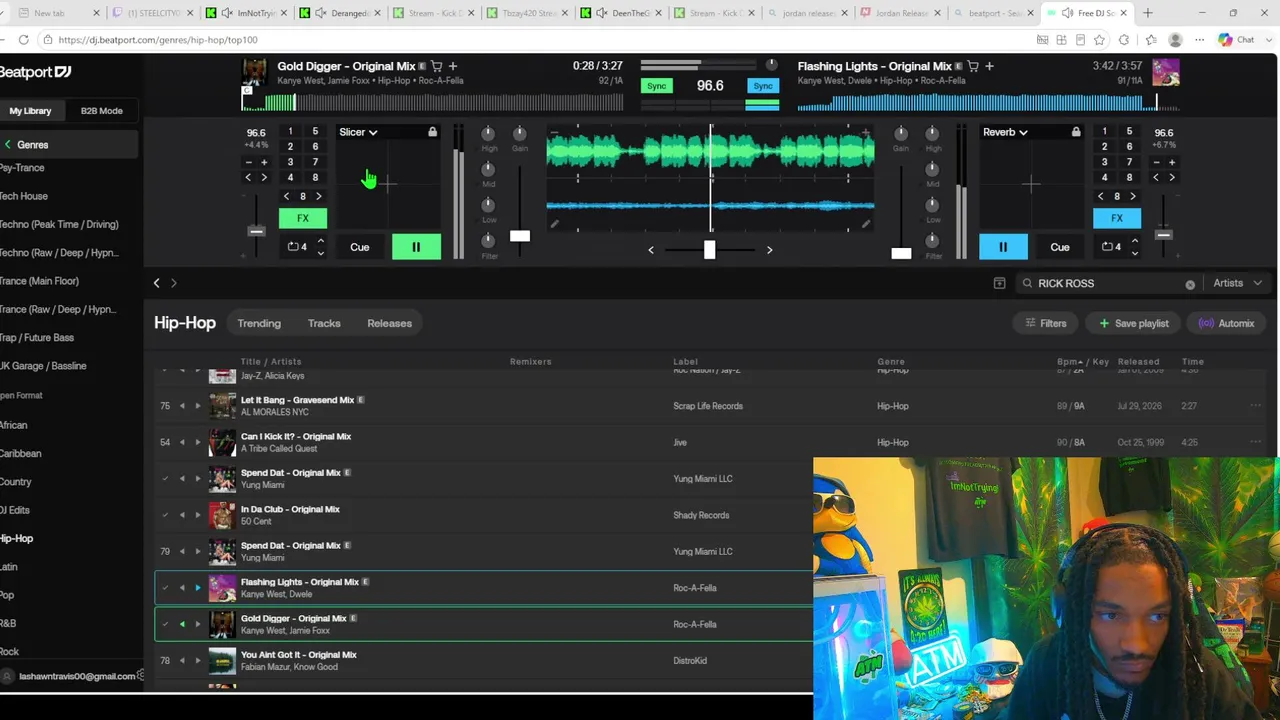The image size is (1280, 720).
Task: Open Tech House genre
Action: tap(24, 196)
